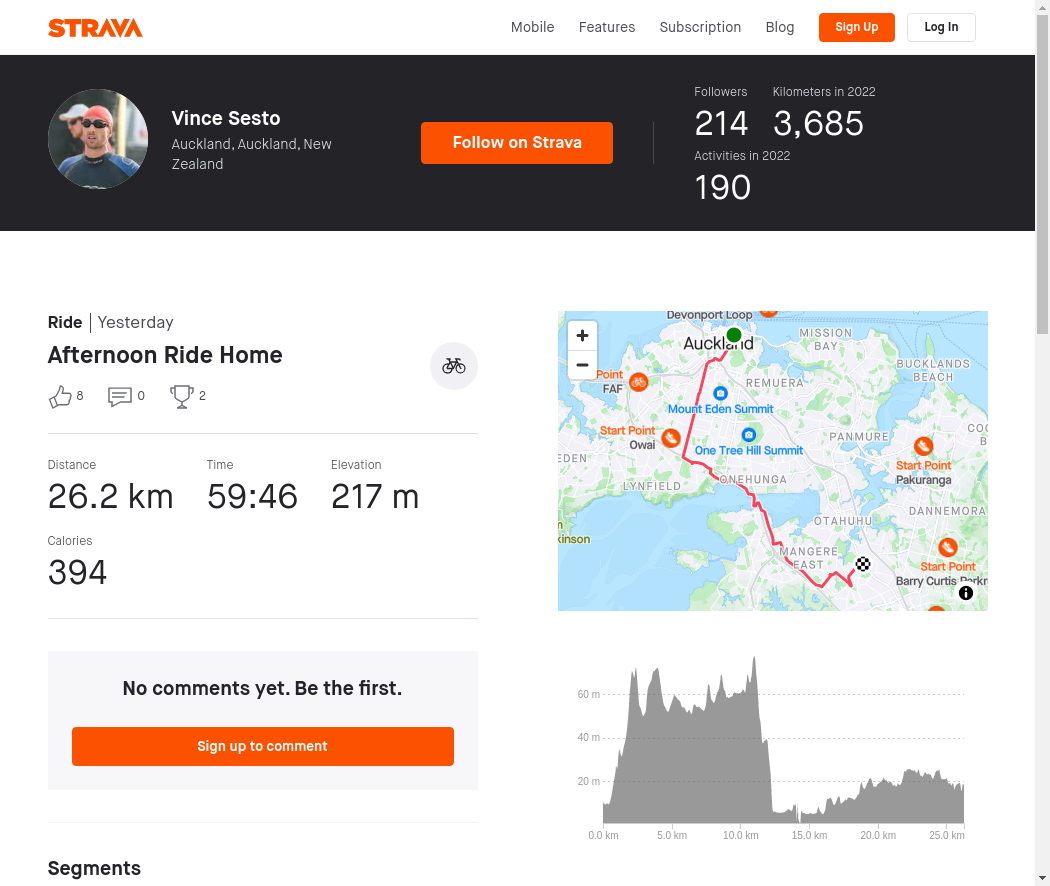Viewport: 1050px width, 886px height.
Task: Click the 217 m elevation value
Action: tap(375, 497)
